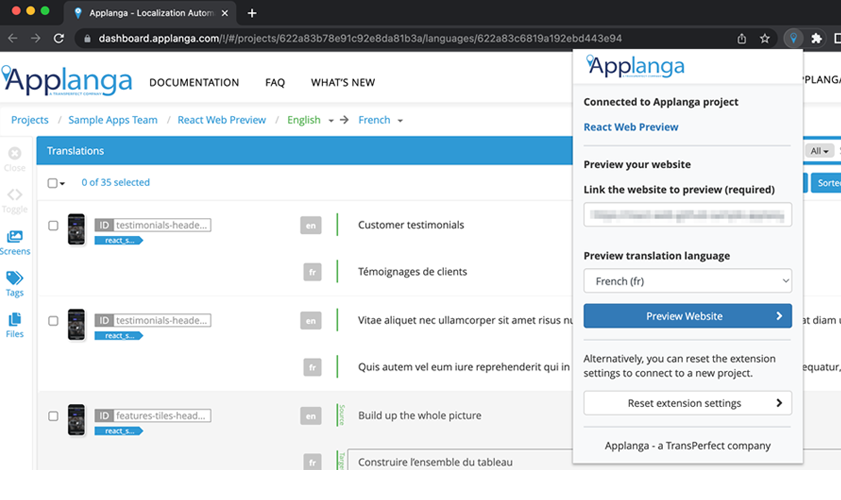Check the box for the features-tiles-head row
Viewport: 841px width, 500px height.
53,416
